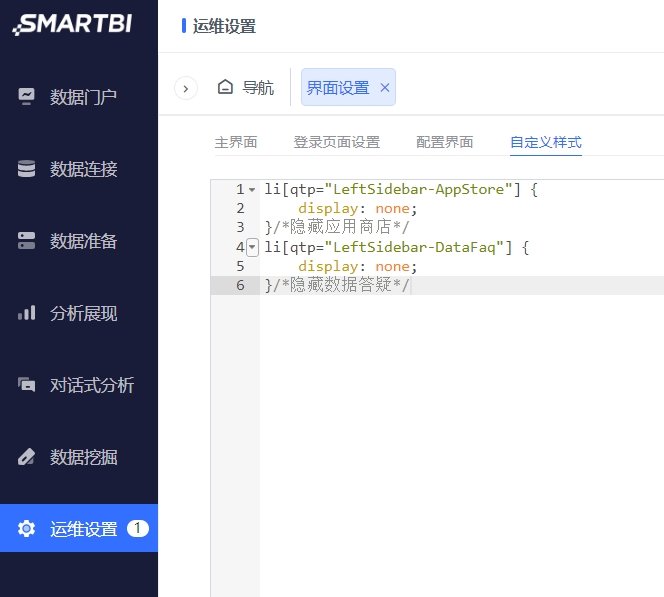664x597 pixels.
Task: Click the 运维设置 page heading
Action: point(224,26)
